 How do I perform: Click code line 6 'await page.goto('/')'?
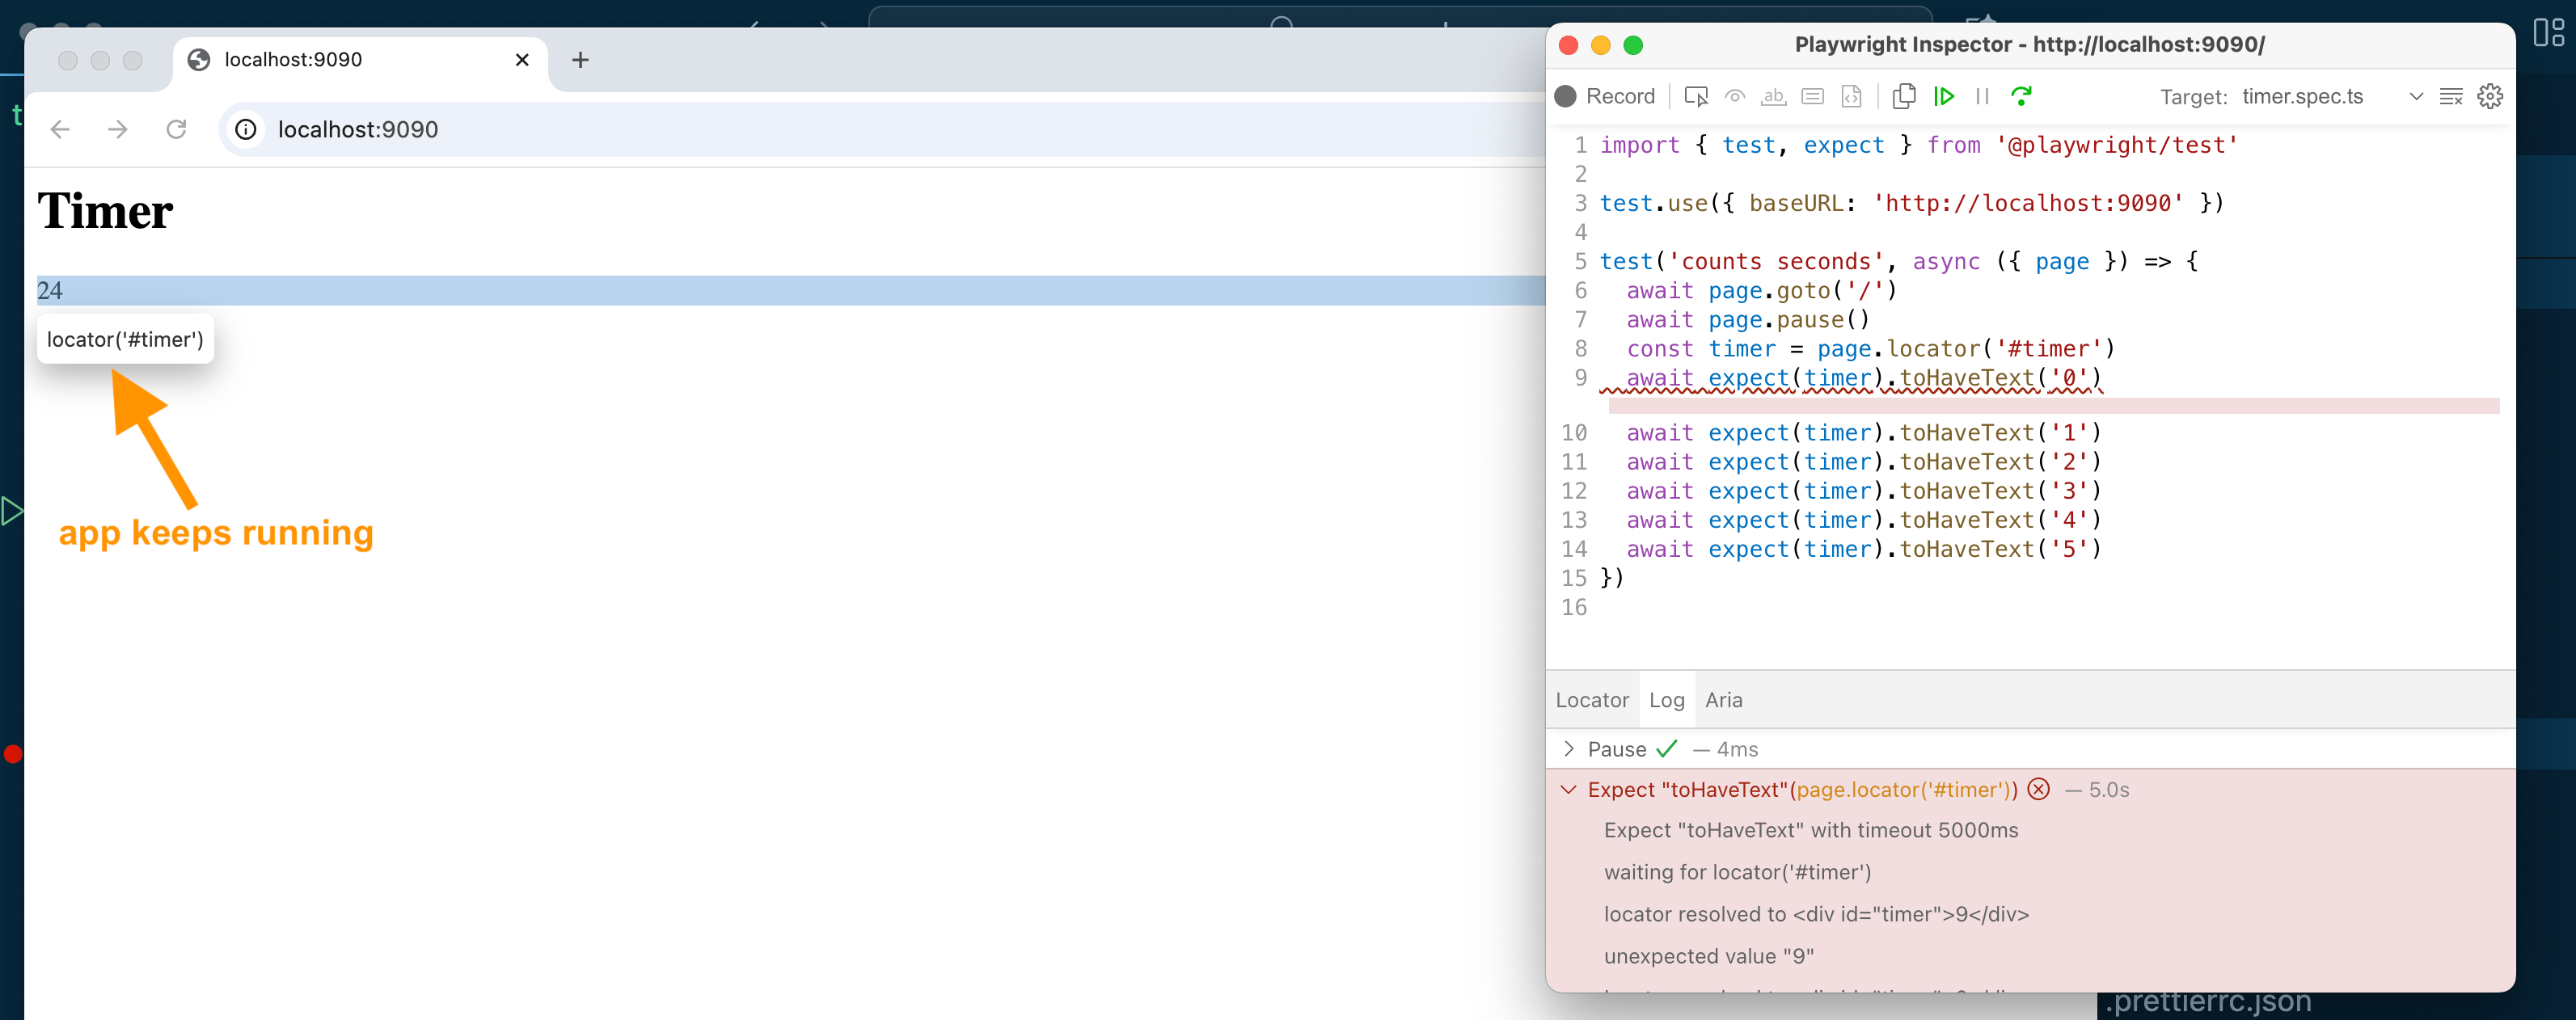coord(1761,291)
